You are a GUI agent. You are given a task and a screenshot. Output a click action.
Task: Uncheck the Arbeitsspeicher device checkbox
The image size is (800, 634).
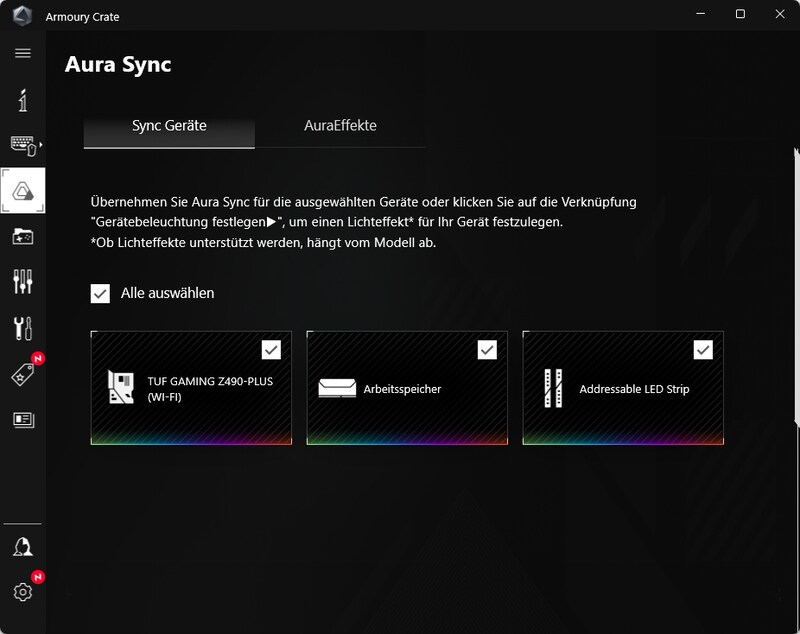(487, 349)
